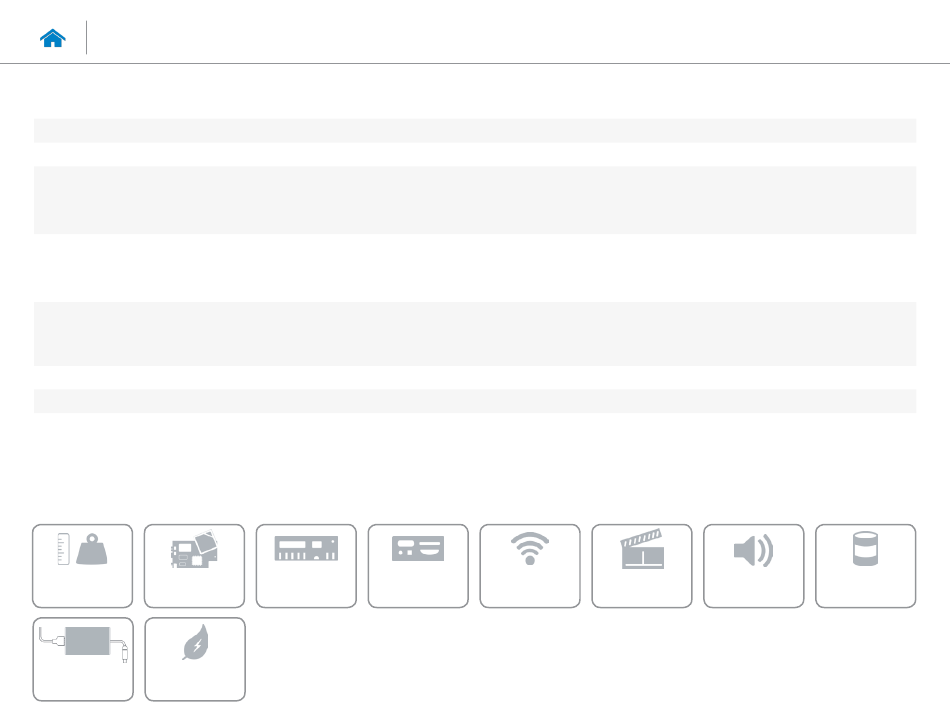
Task: Select the topmost narrow grey table row
Action: [475, 131]
